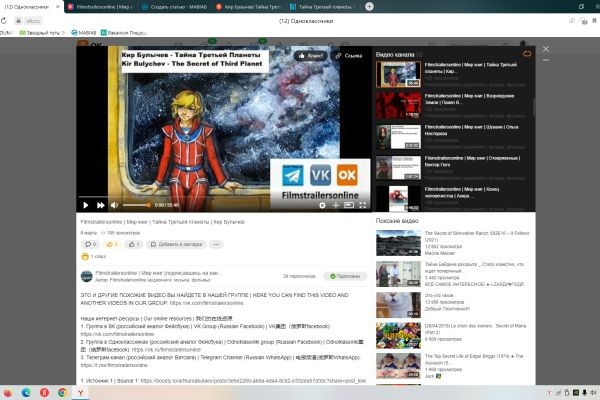Viewport: 600px width, 400px height.
Task: Copy the video link with Ссылка button
Action: coord(349,56)
